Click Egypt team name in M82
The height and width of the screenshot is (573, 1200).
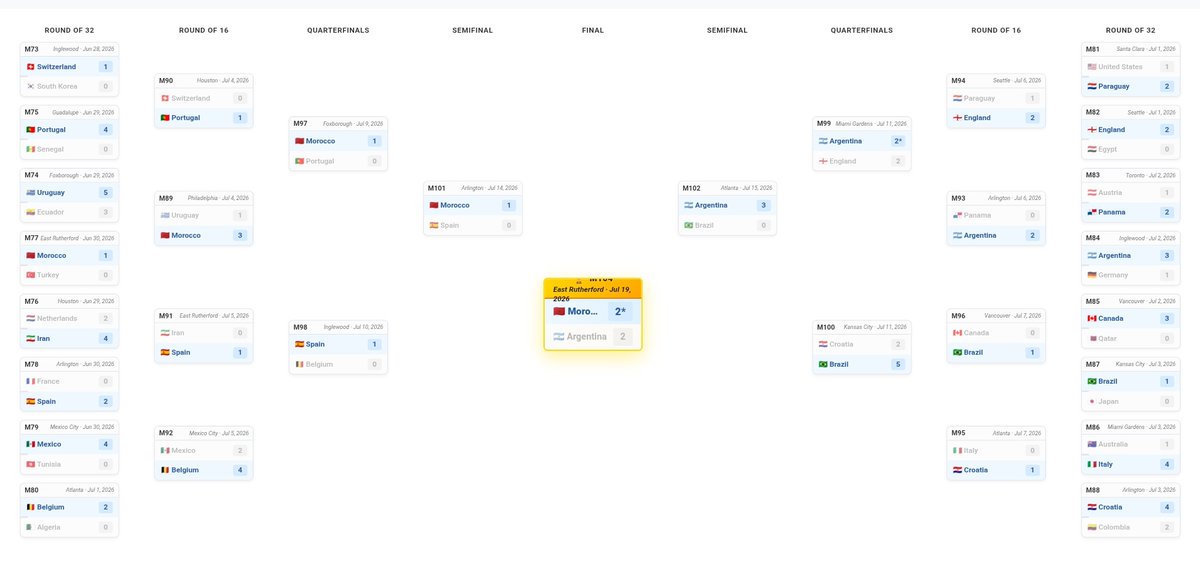1108,149
